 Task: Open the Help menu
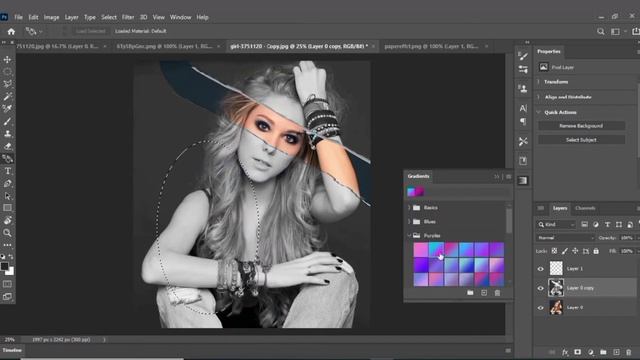click(x=202, y=17)
